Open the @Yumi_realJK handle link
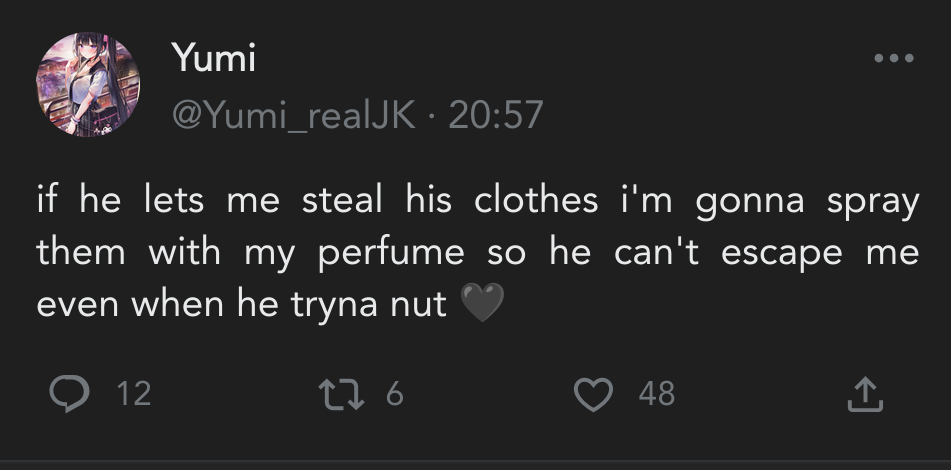This screenshot has width=951, height=470. [293, 115]
